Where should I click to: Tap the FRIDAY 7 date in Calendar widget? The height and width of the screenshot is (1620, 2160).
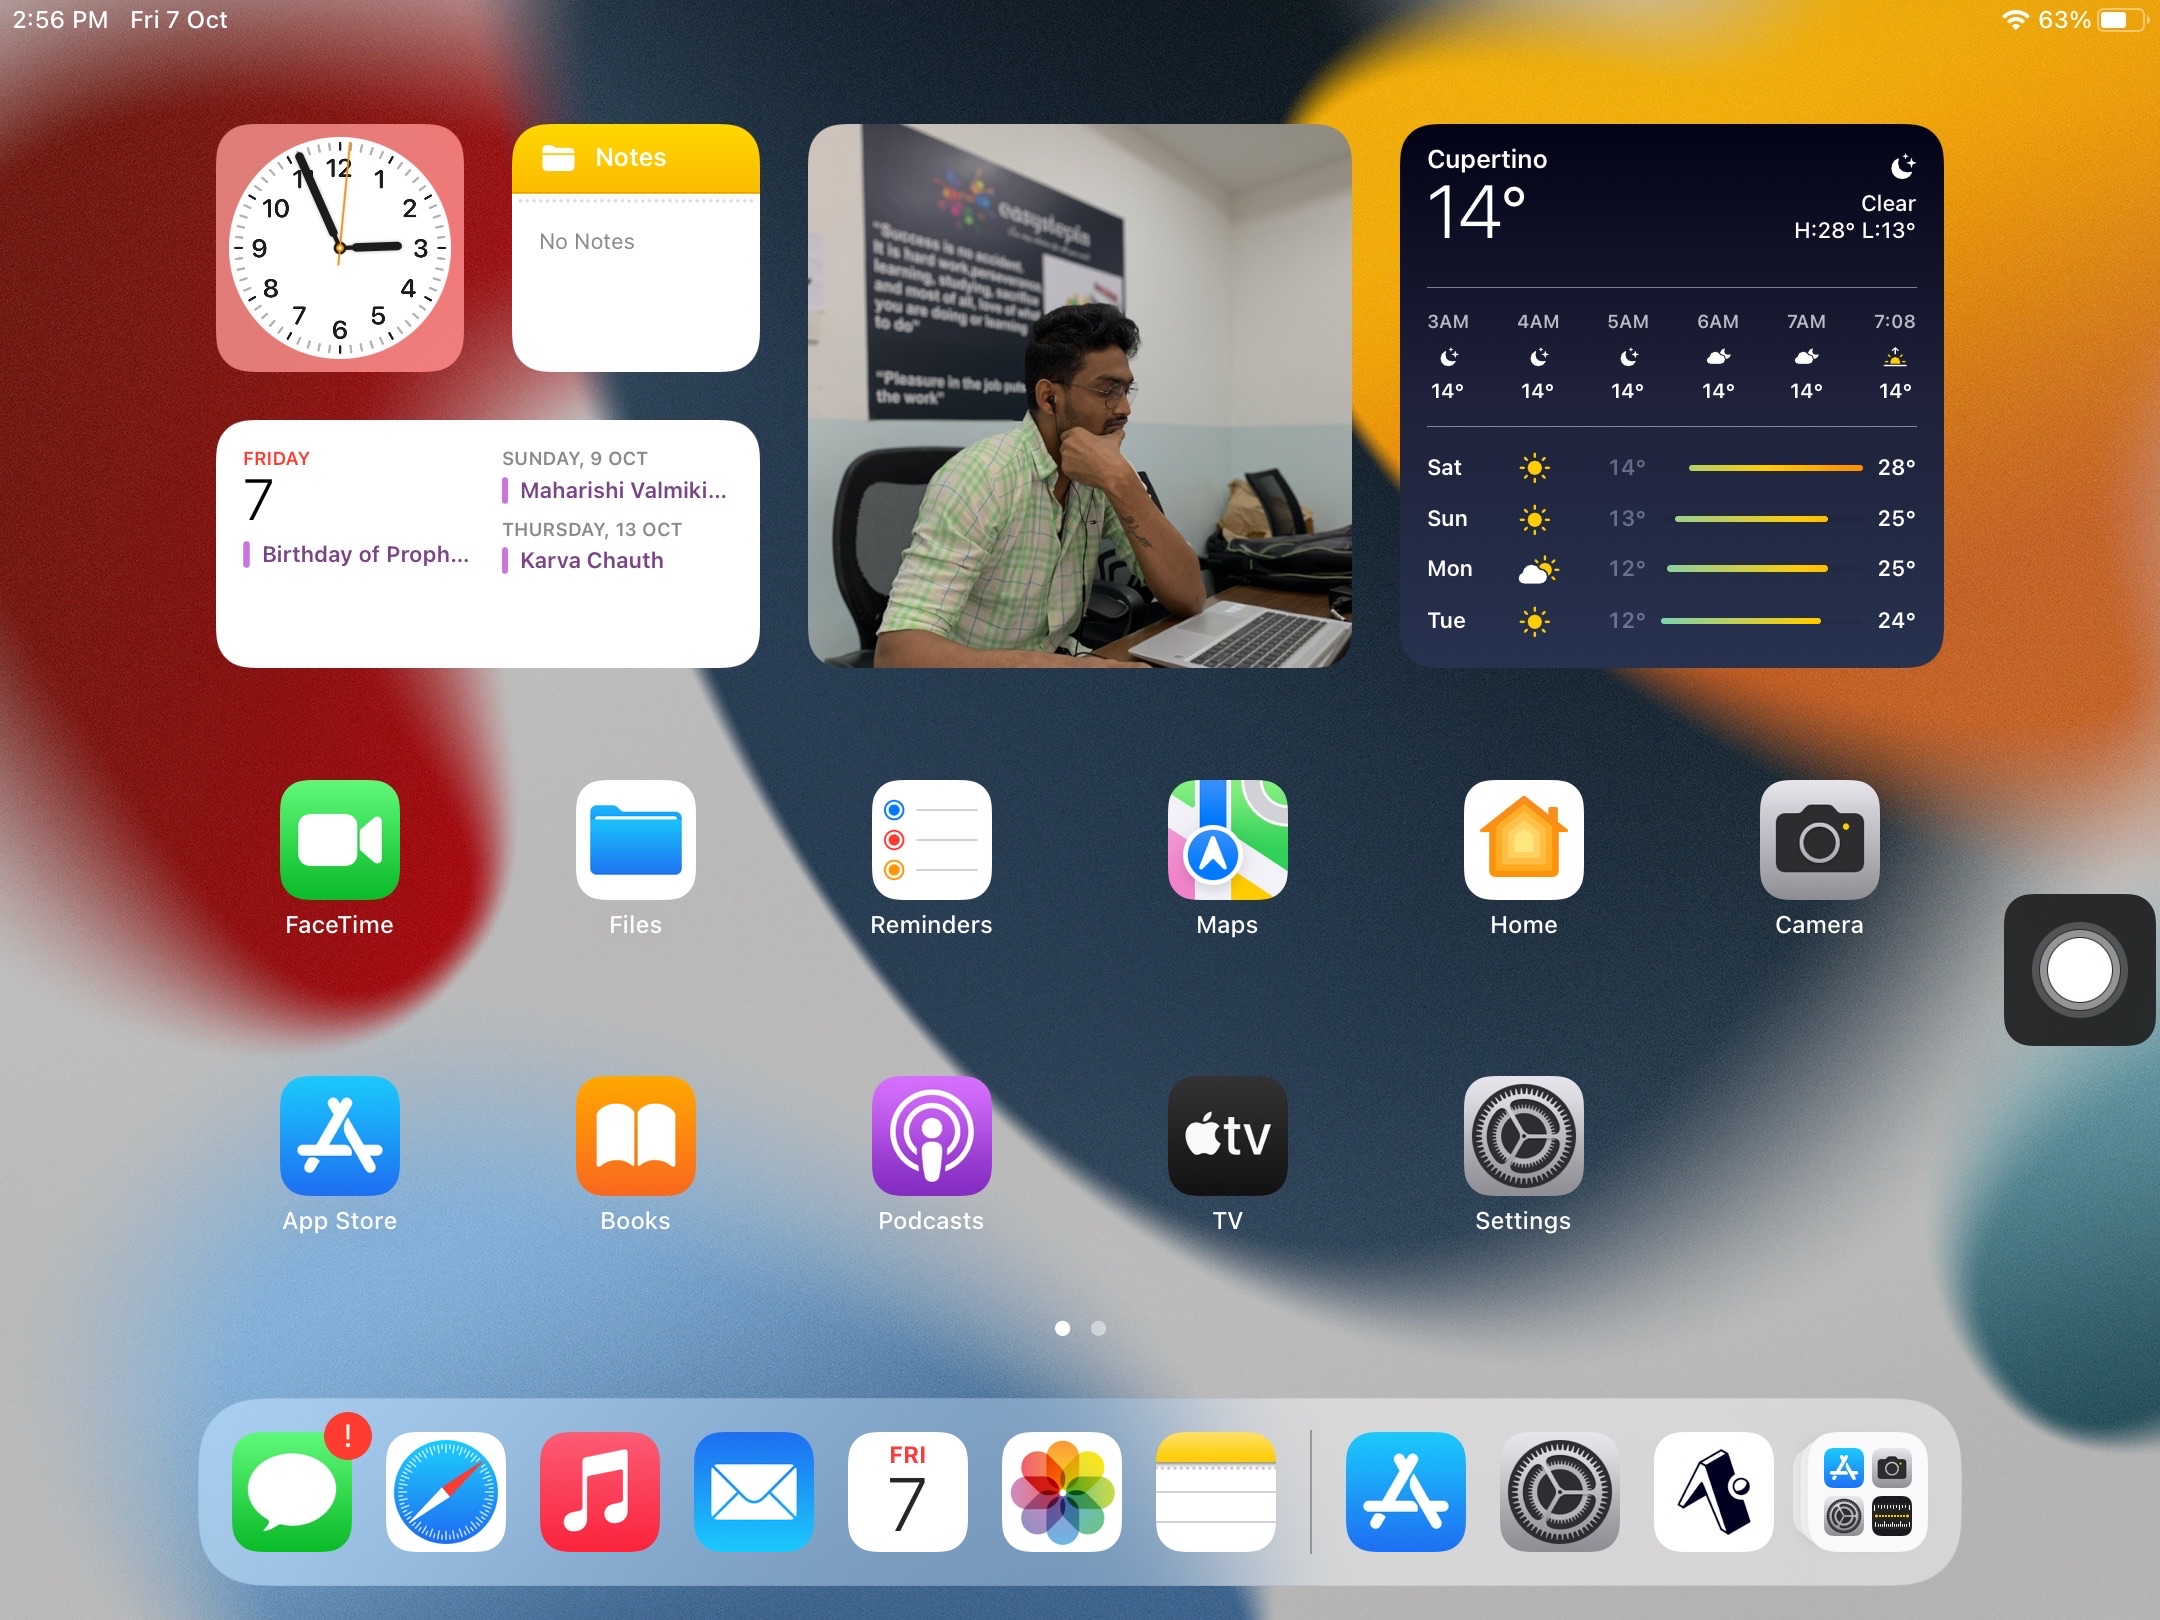[x=275, y=487]
